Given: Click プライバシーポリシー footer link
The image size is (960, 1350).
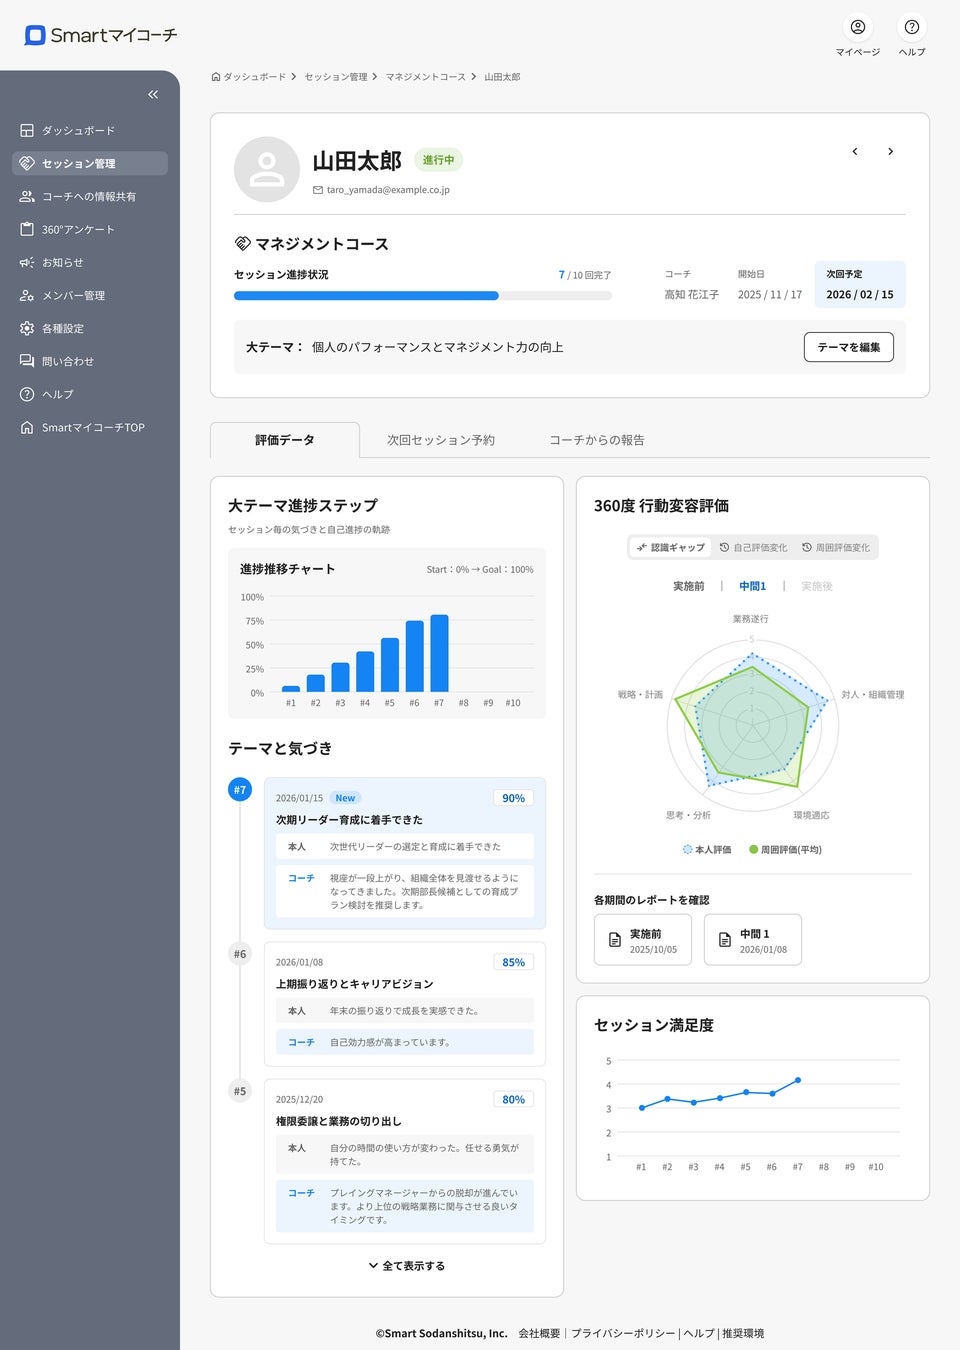Looking at the screenshot, I should 623,1333.
